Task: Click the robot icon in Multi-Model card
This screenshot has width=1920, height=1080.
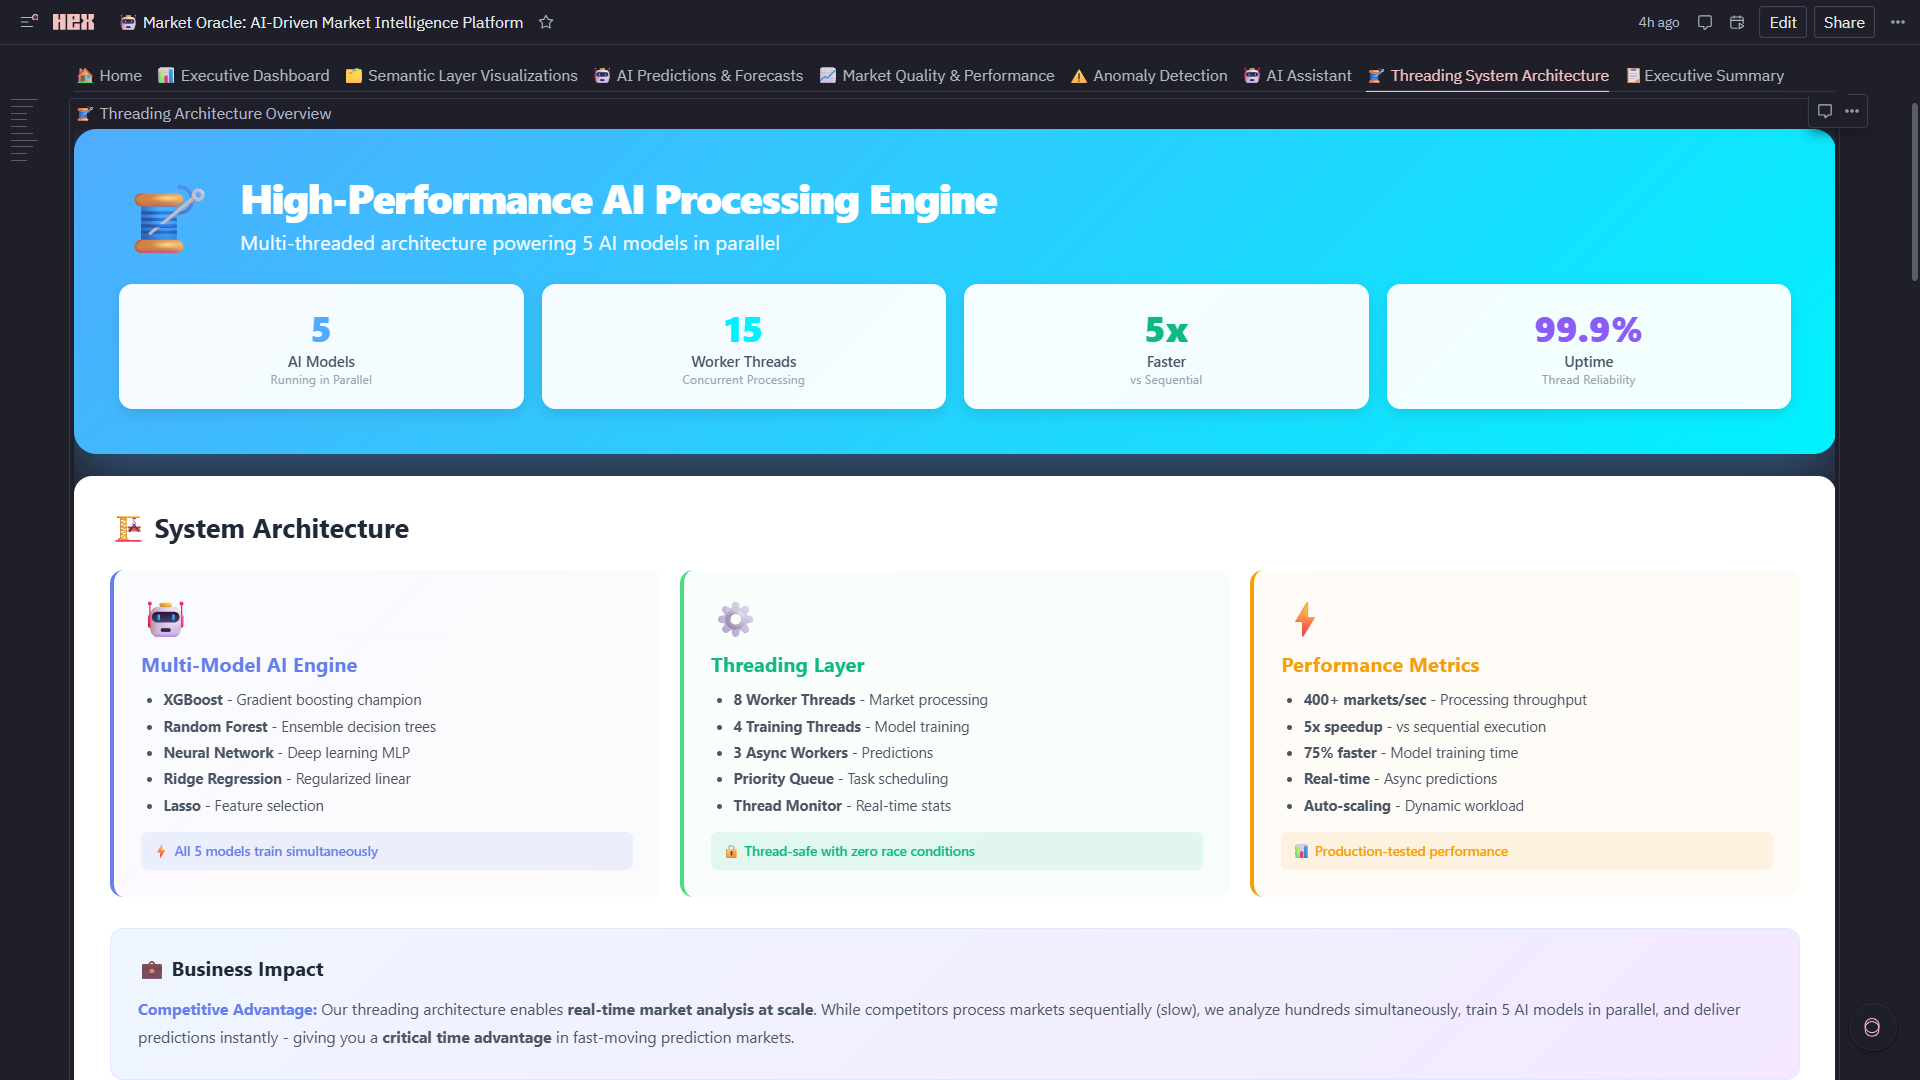Action: [165, 619]
